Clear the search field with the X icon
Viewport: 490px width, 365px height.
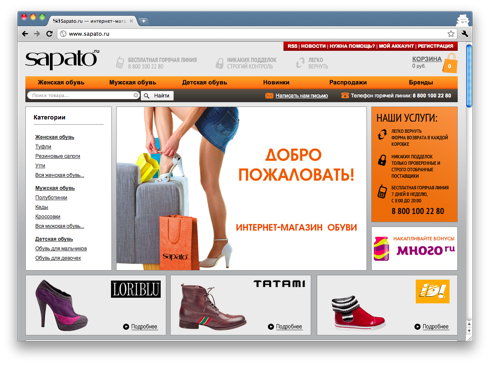pos(135,95)
